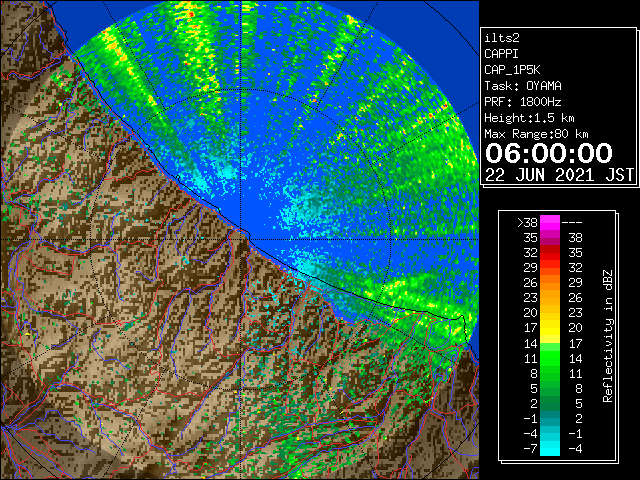
Task: Click the magenta >38 color swatch
Action: (x=550, y=223)
